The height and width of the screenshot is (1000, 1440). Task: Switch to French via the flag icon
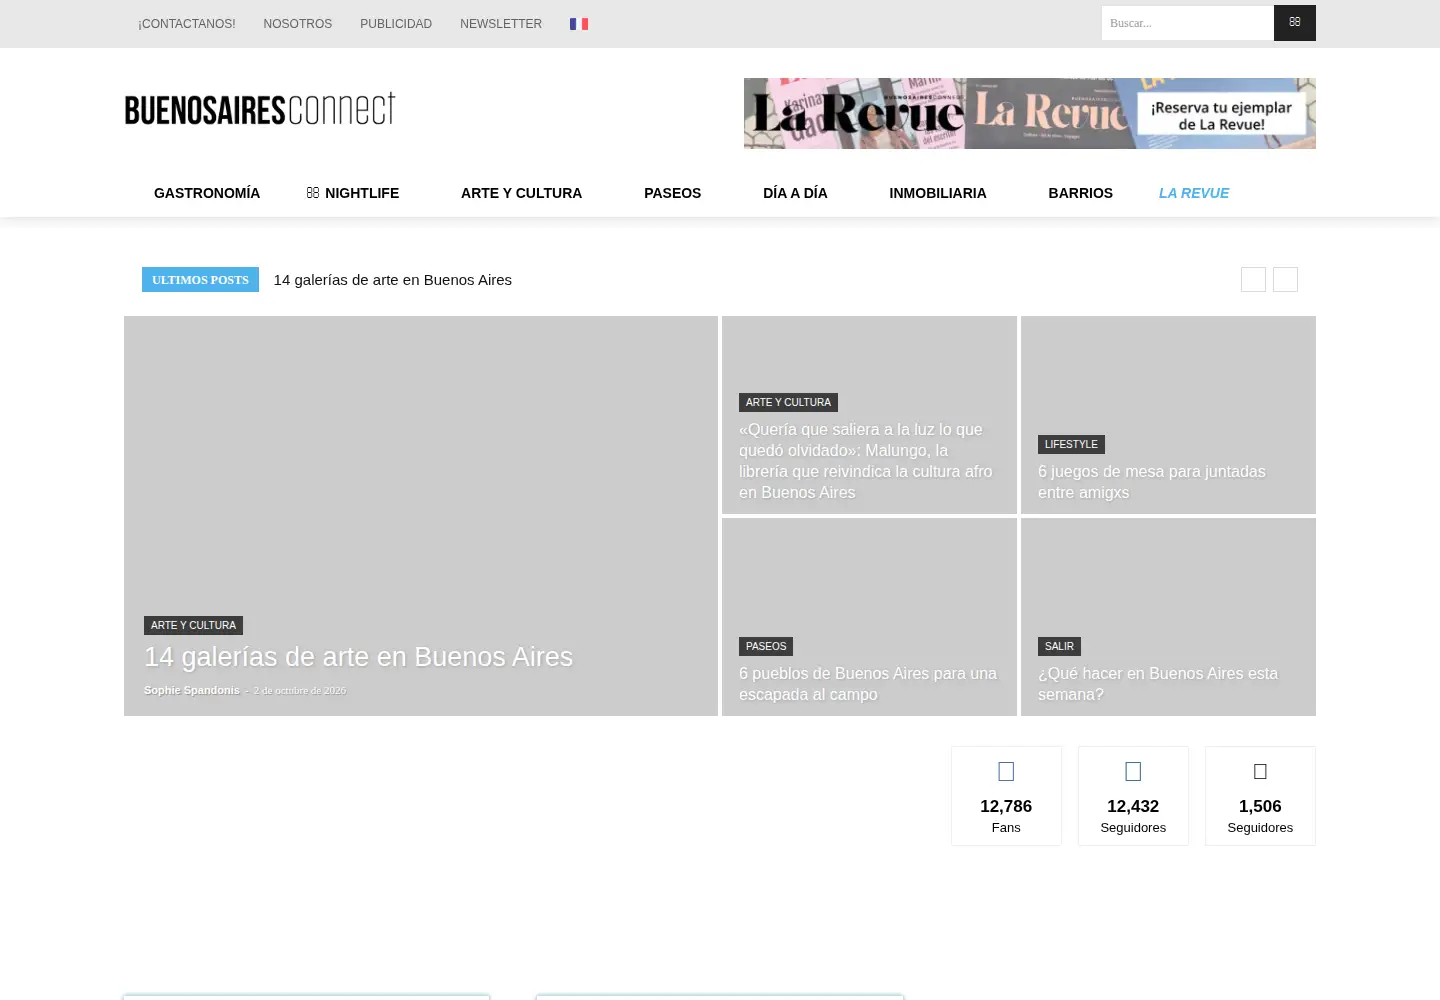[x=579, y=24]
